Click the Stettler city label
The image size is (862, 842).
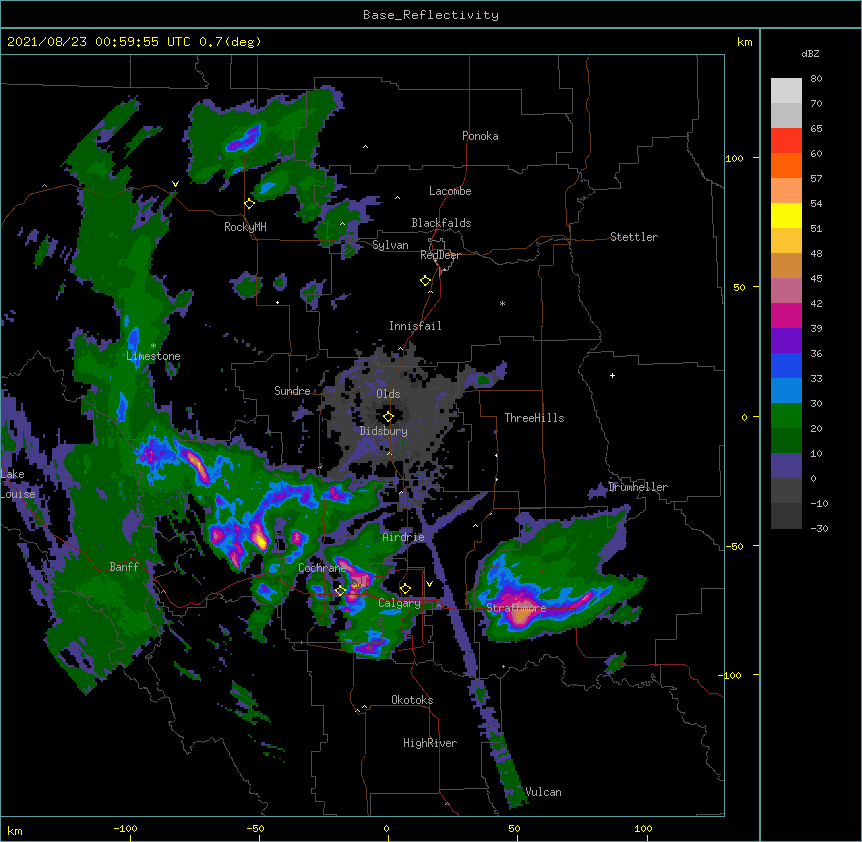click(634, 237)
